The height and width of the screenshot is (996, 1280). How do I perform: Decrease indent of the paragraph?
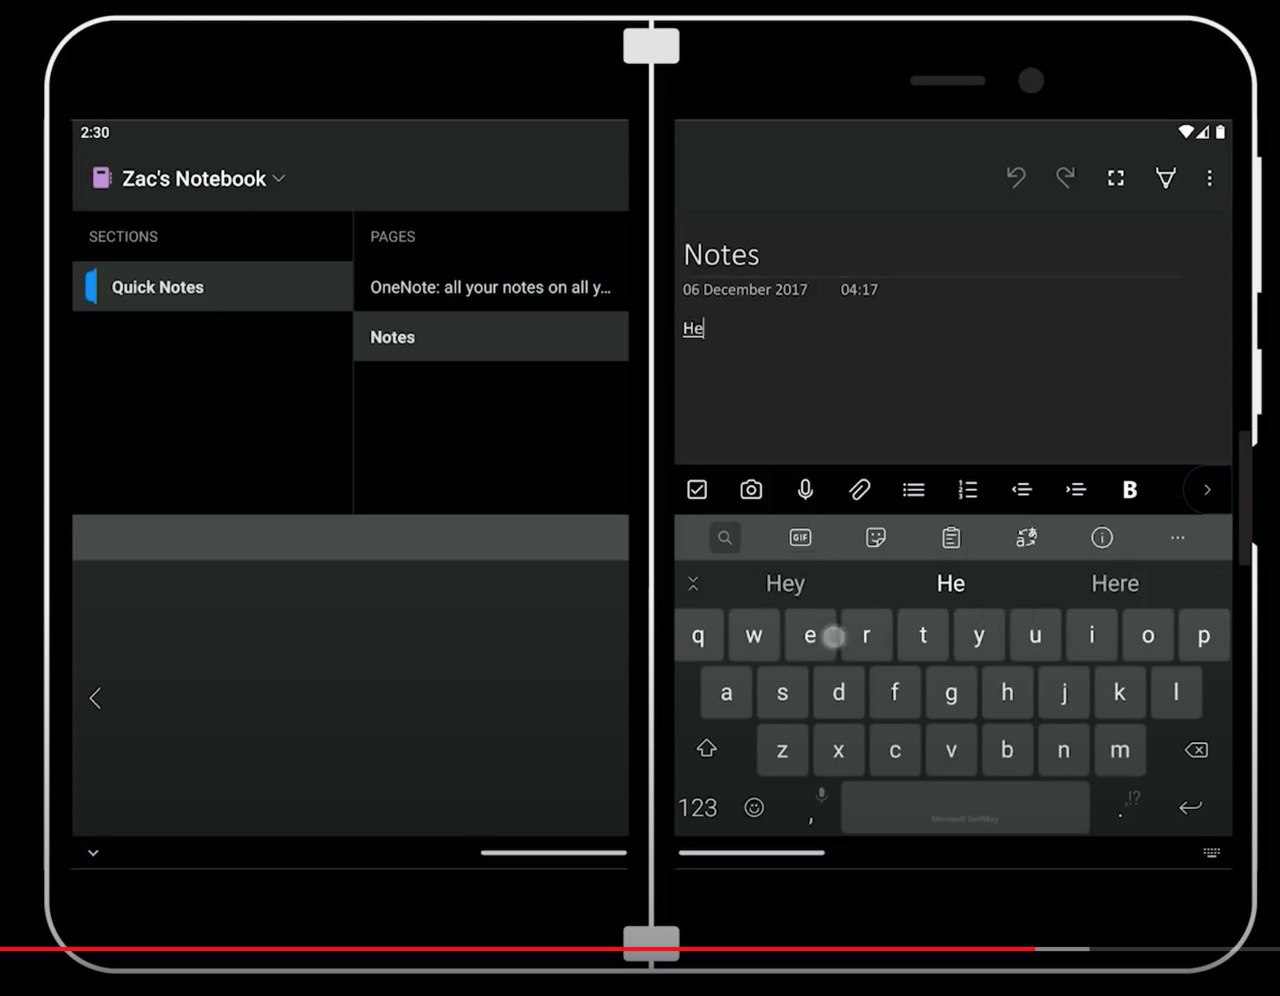pos(1021,490)
